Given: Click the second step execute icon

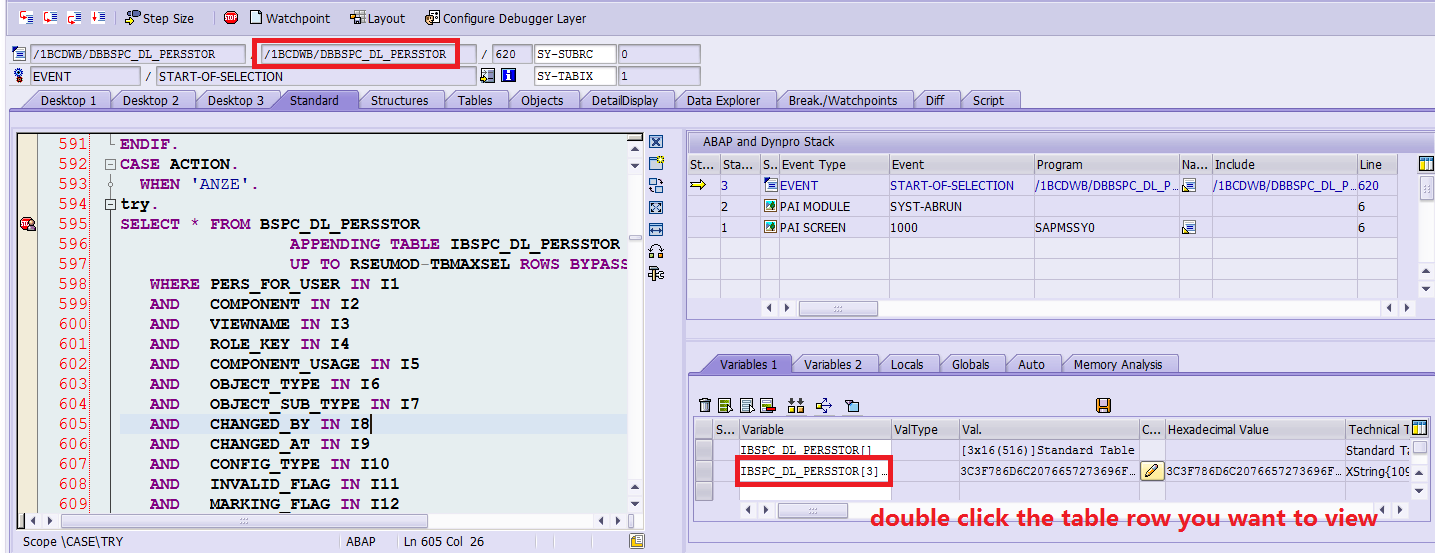Looking at the screenshot, I should coord(50,18).
